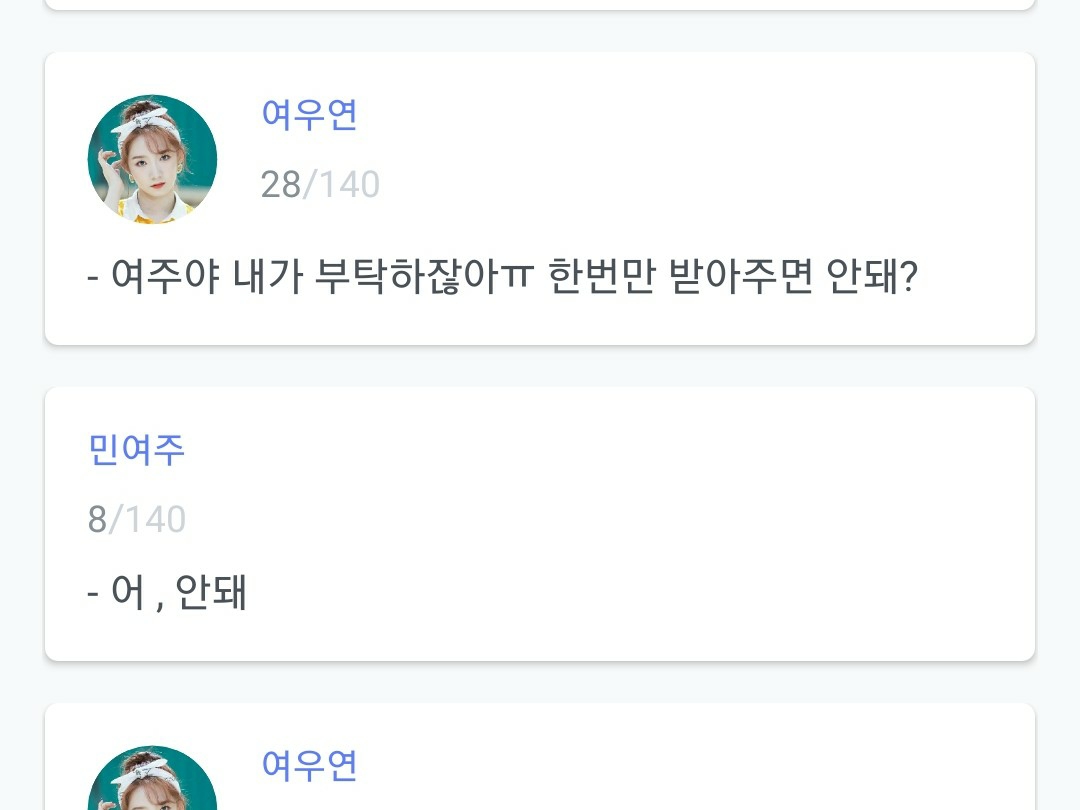Tap the partially visible card at the top edge

pyautogui.click(x=540, y=4)
